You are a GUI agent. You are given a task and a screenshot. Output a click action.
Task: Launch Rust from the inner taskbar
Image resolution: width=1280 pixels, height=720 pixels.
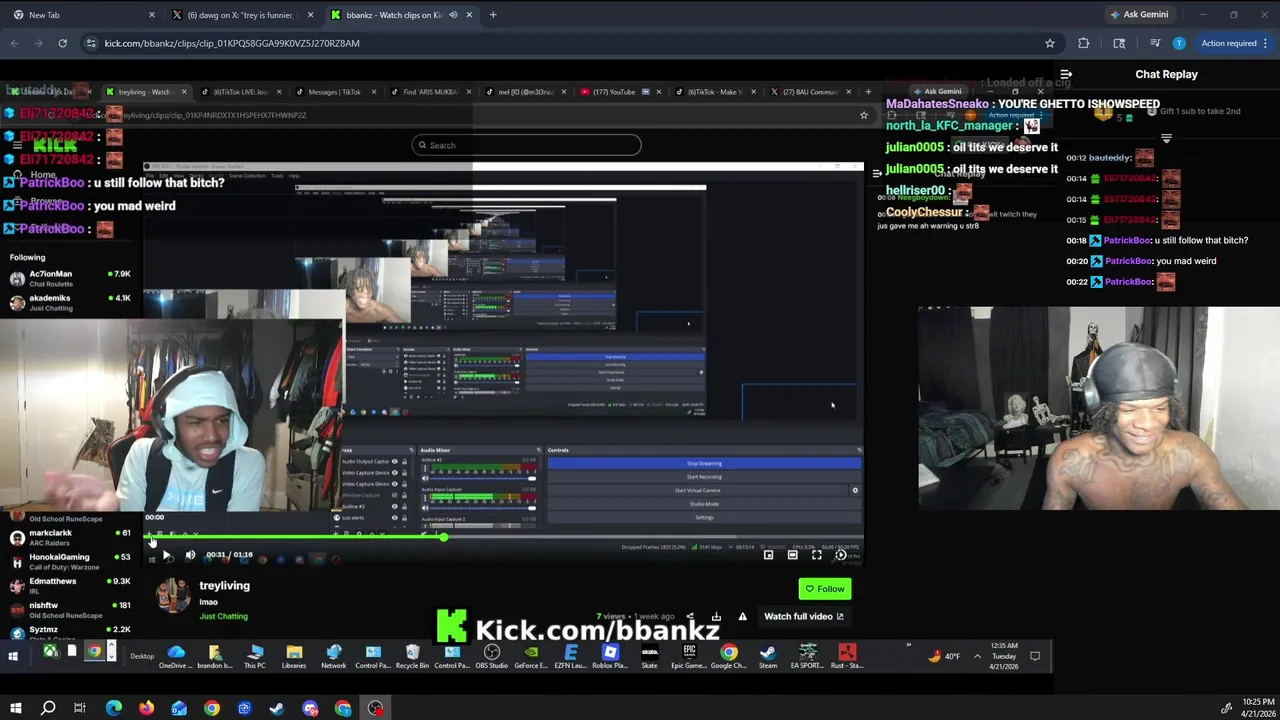click(847, 656)
